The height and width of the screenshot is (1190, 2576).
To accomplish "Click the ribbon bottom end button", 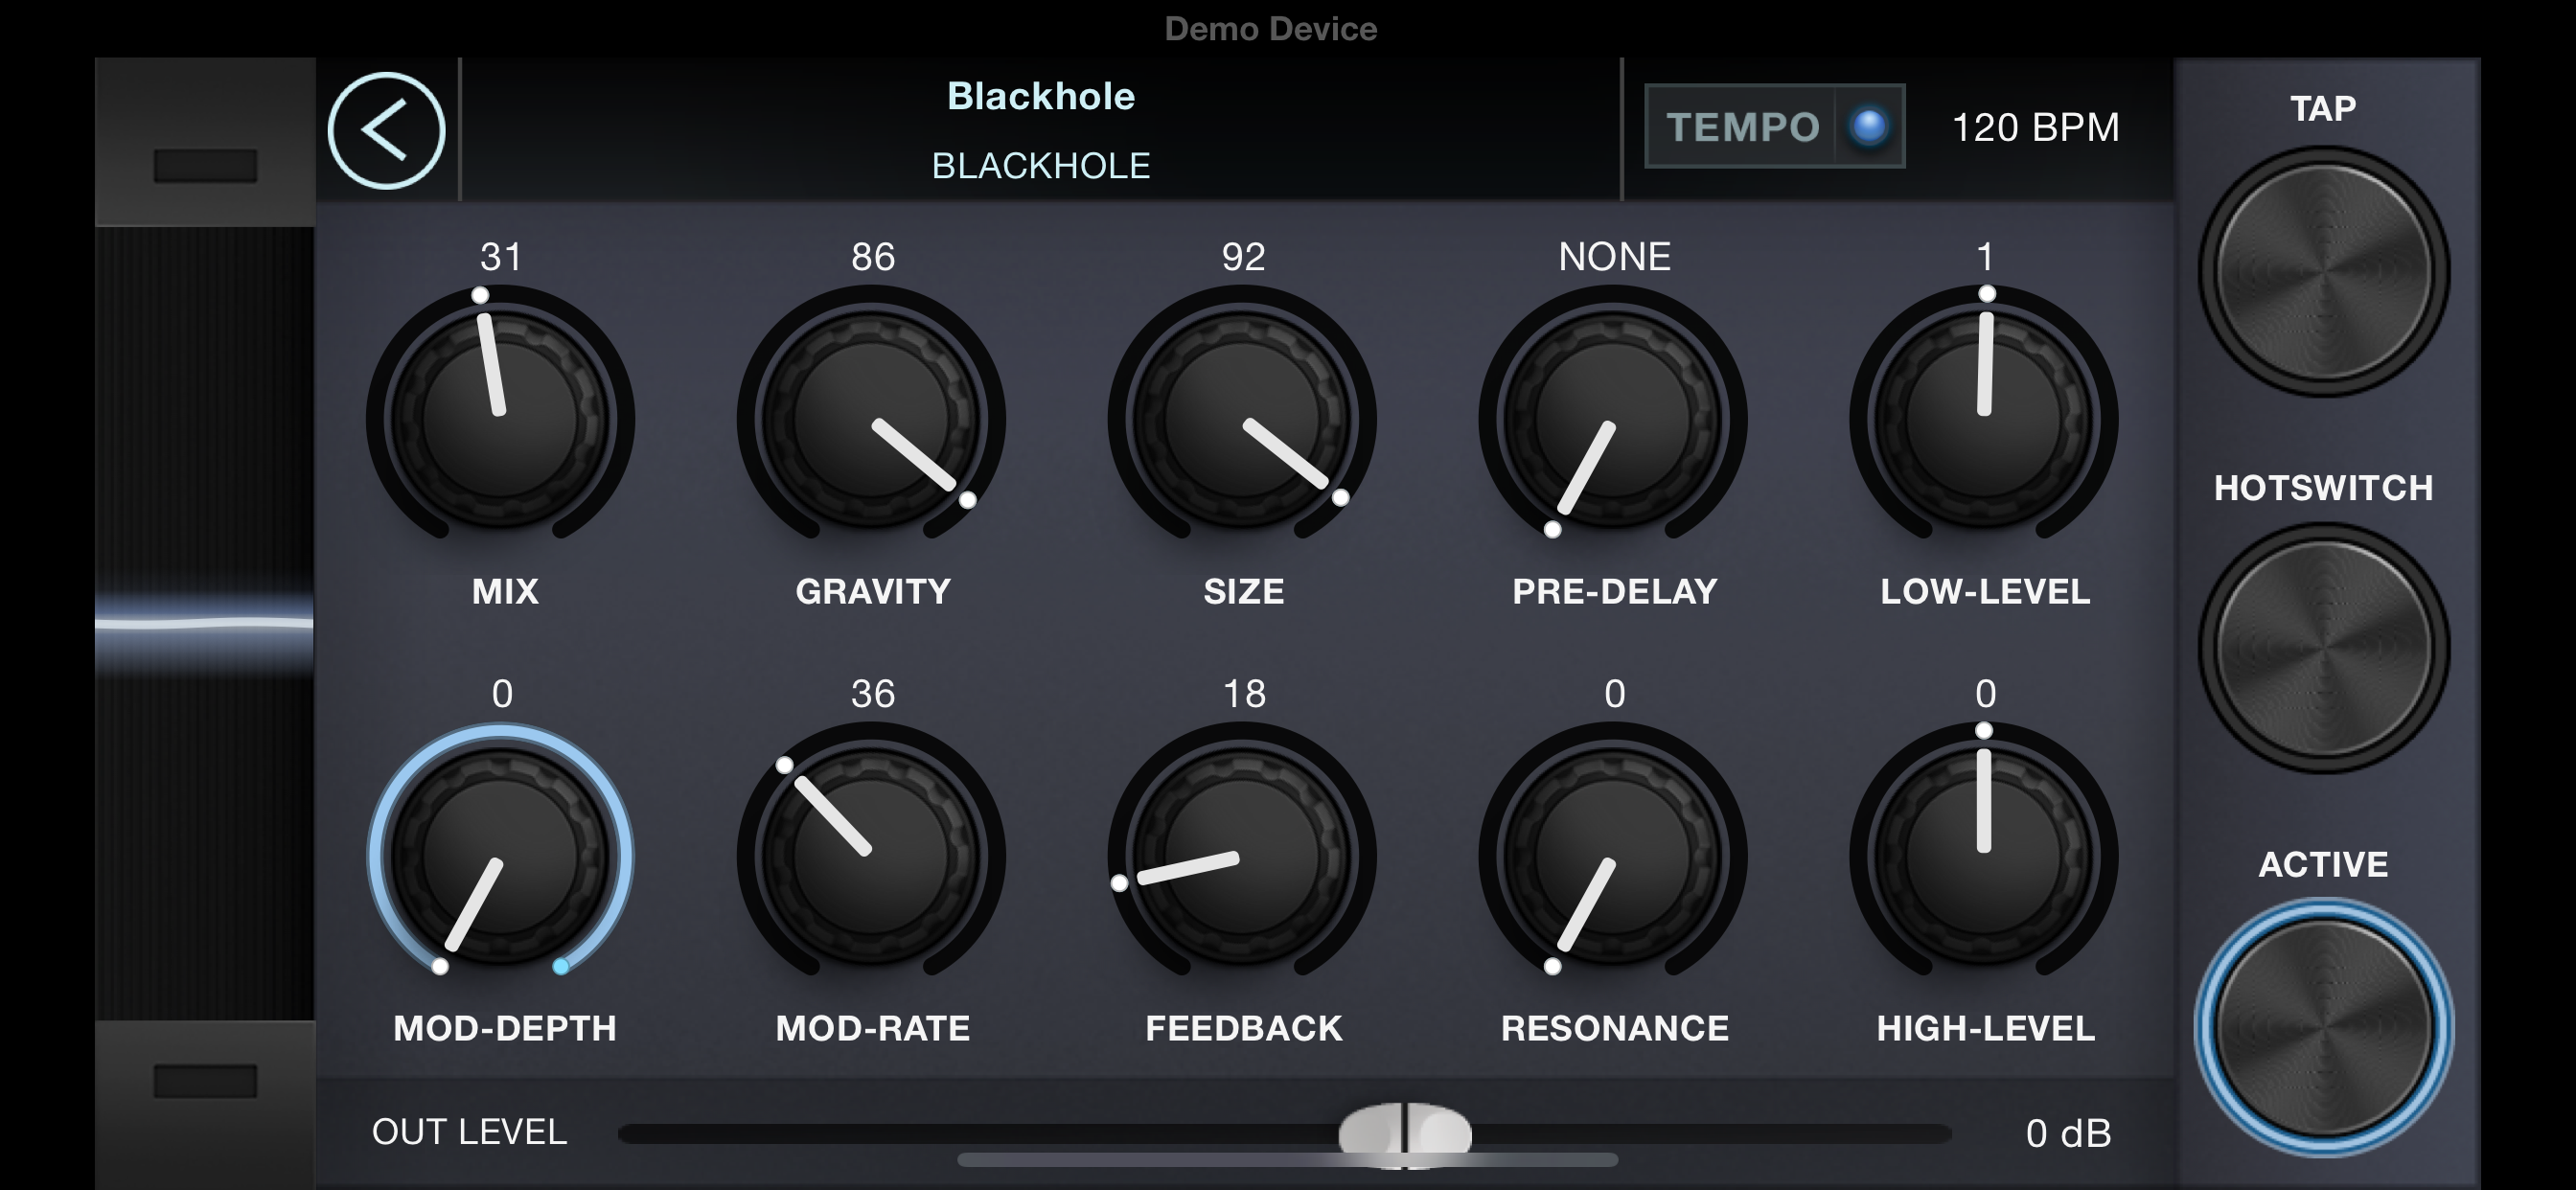I will coord(205,1080).
